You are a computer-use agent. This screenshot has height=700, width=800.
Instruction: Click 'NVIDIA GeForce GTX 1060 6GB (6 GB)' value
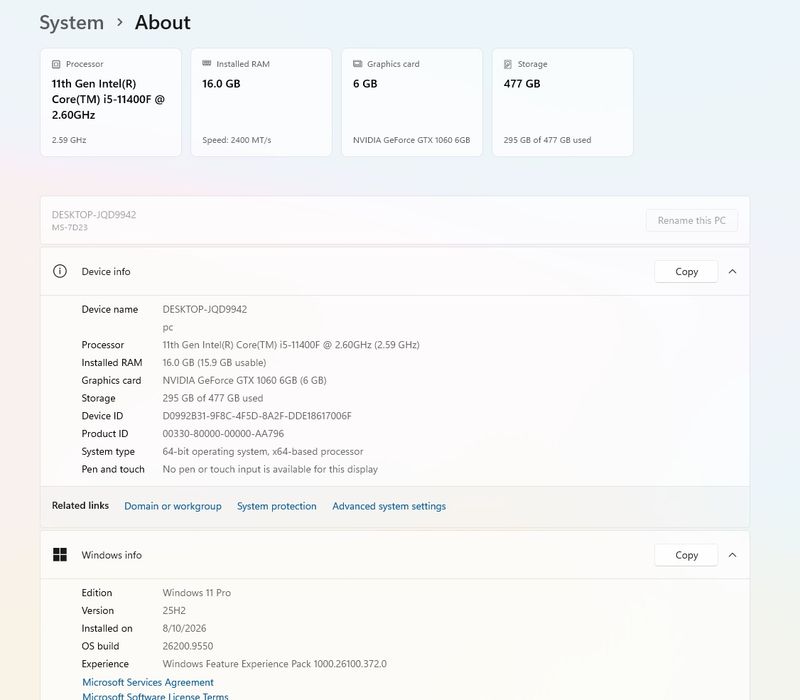coord(244,381)
